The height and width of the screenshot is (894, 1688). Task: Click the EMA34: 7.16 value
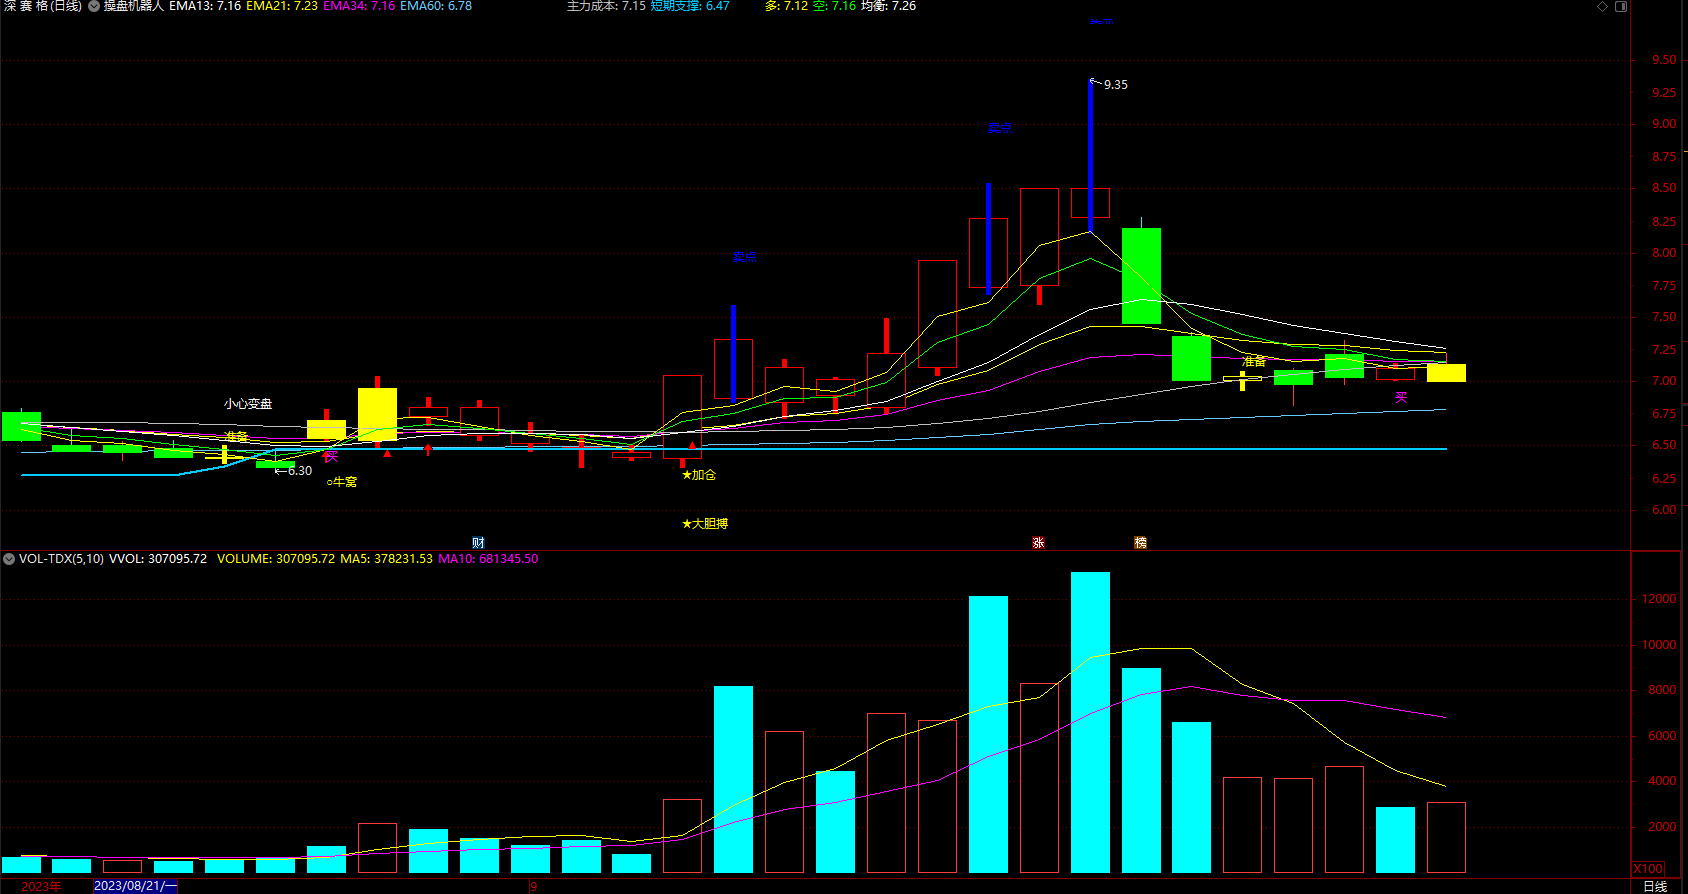point(359,6)
